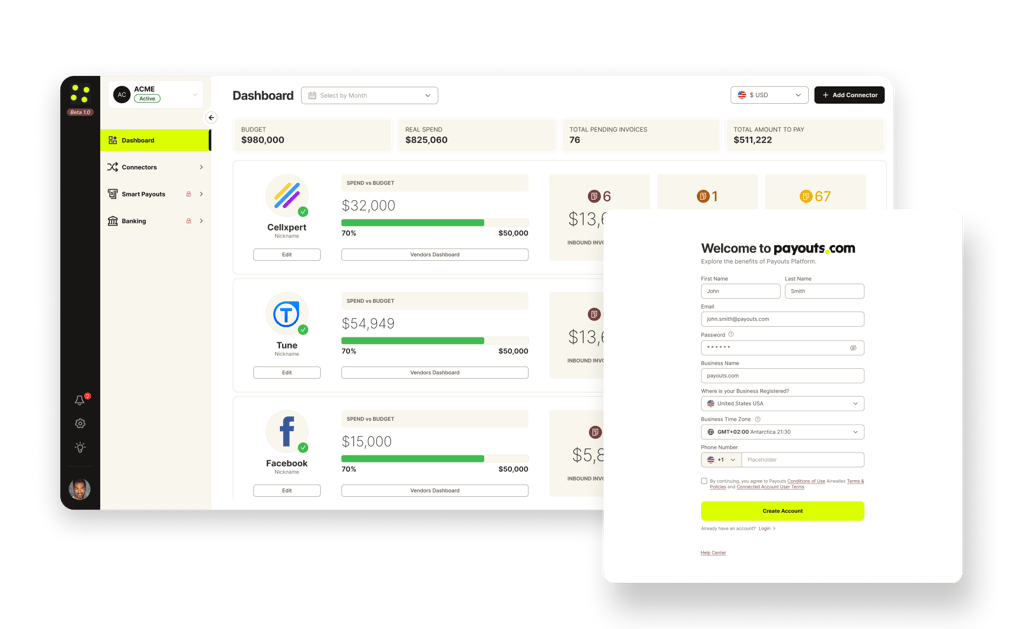Click the Create Account button
This screenshot has height=629, width=1024.
pos(782,510)
